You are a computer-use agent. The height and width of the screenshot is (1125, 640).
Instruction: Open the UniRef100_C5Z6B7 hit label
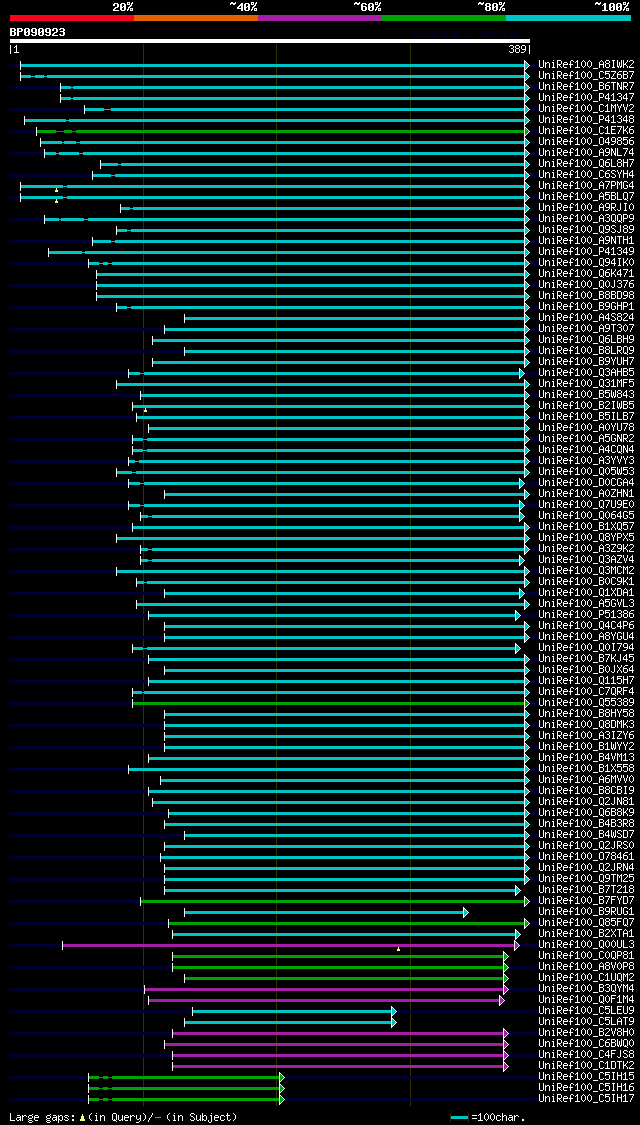point(586,75)
